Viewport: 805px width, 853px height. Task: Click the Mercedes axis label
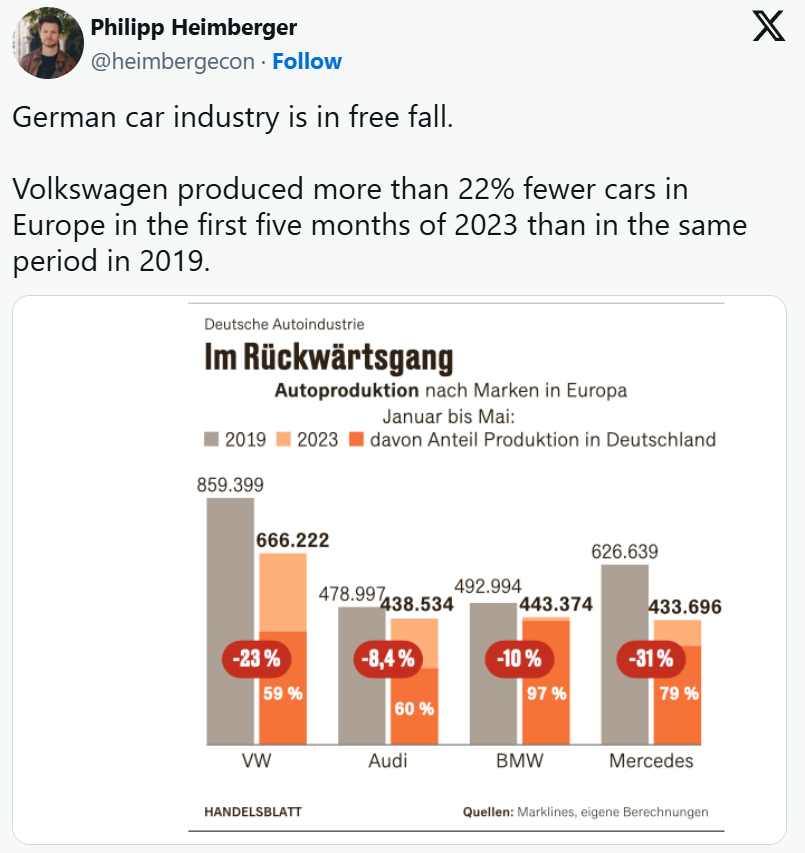tap(651, 762)
